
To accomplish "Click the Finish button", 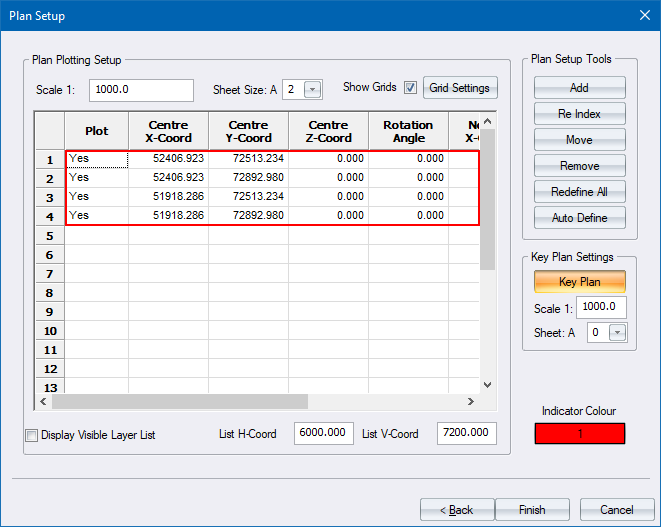I will pyautogui.click(x=532, y=510).
